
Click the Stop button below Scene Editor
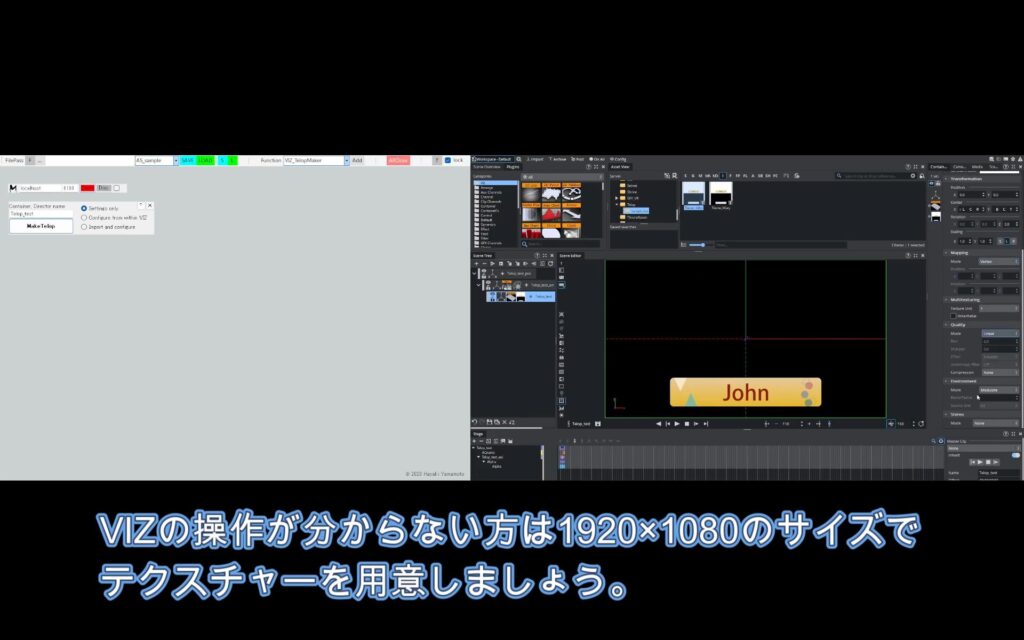point(687,424)
